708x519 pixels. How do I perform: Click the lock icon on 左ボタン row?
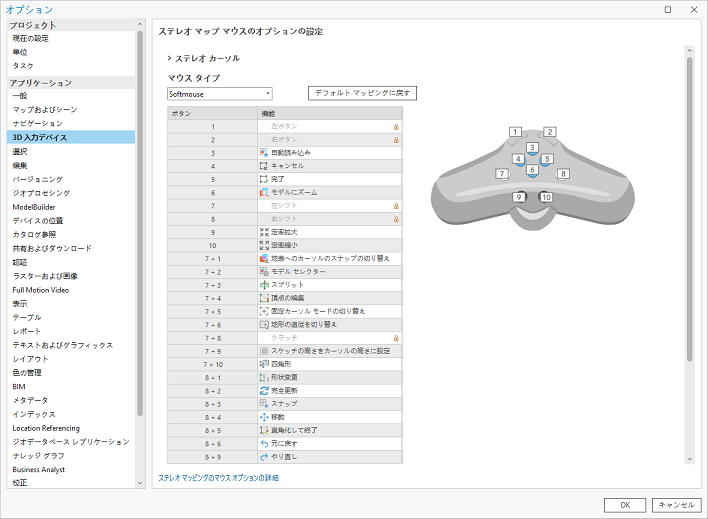coord(396,128)
